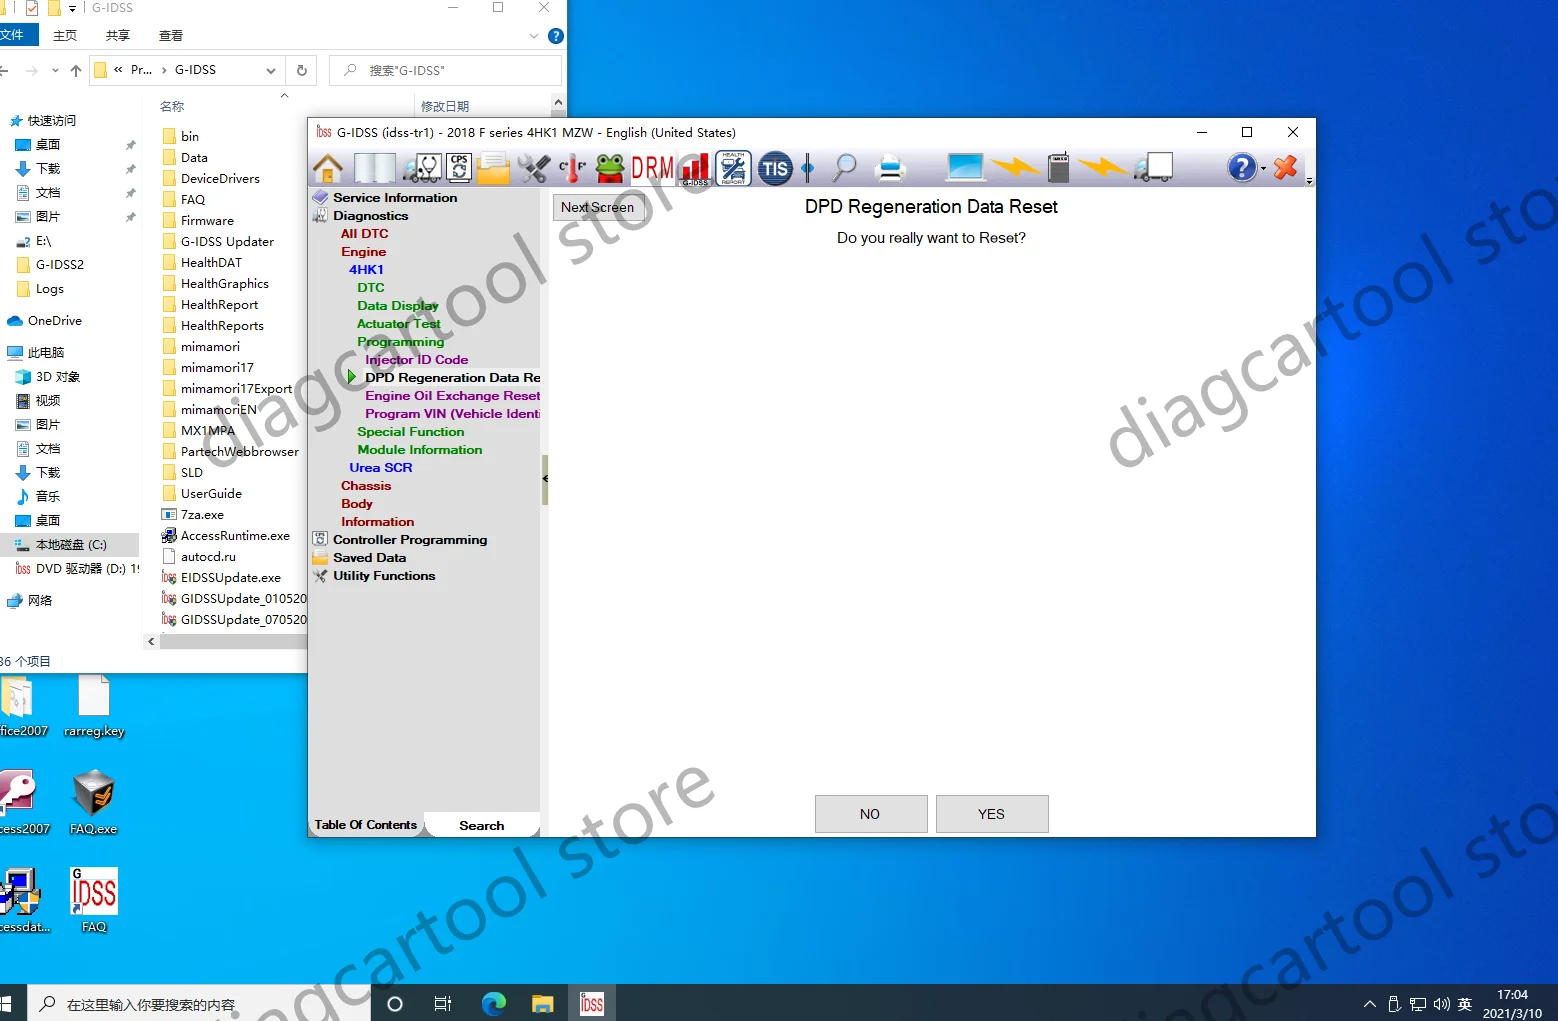Toggle the Celsius/Fahrenheit thermometer icon
1558x1021 pixels.
(x=573, y=168)
